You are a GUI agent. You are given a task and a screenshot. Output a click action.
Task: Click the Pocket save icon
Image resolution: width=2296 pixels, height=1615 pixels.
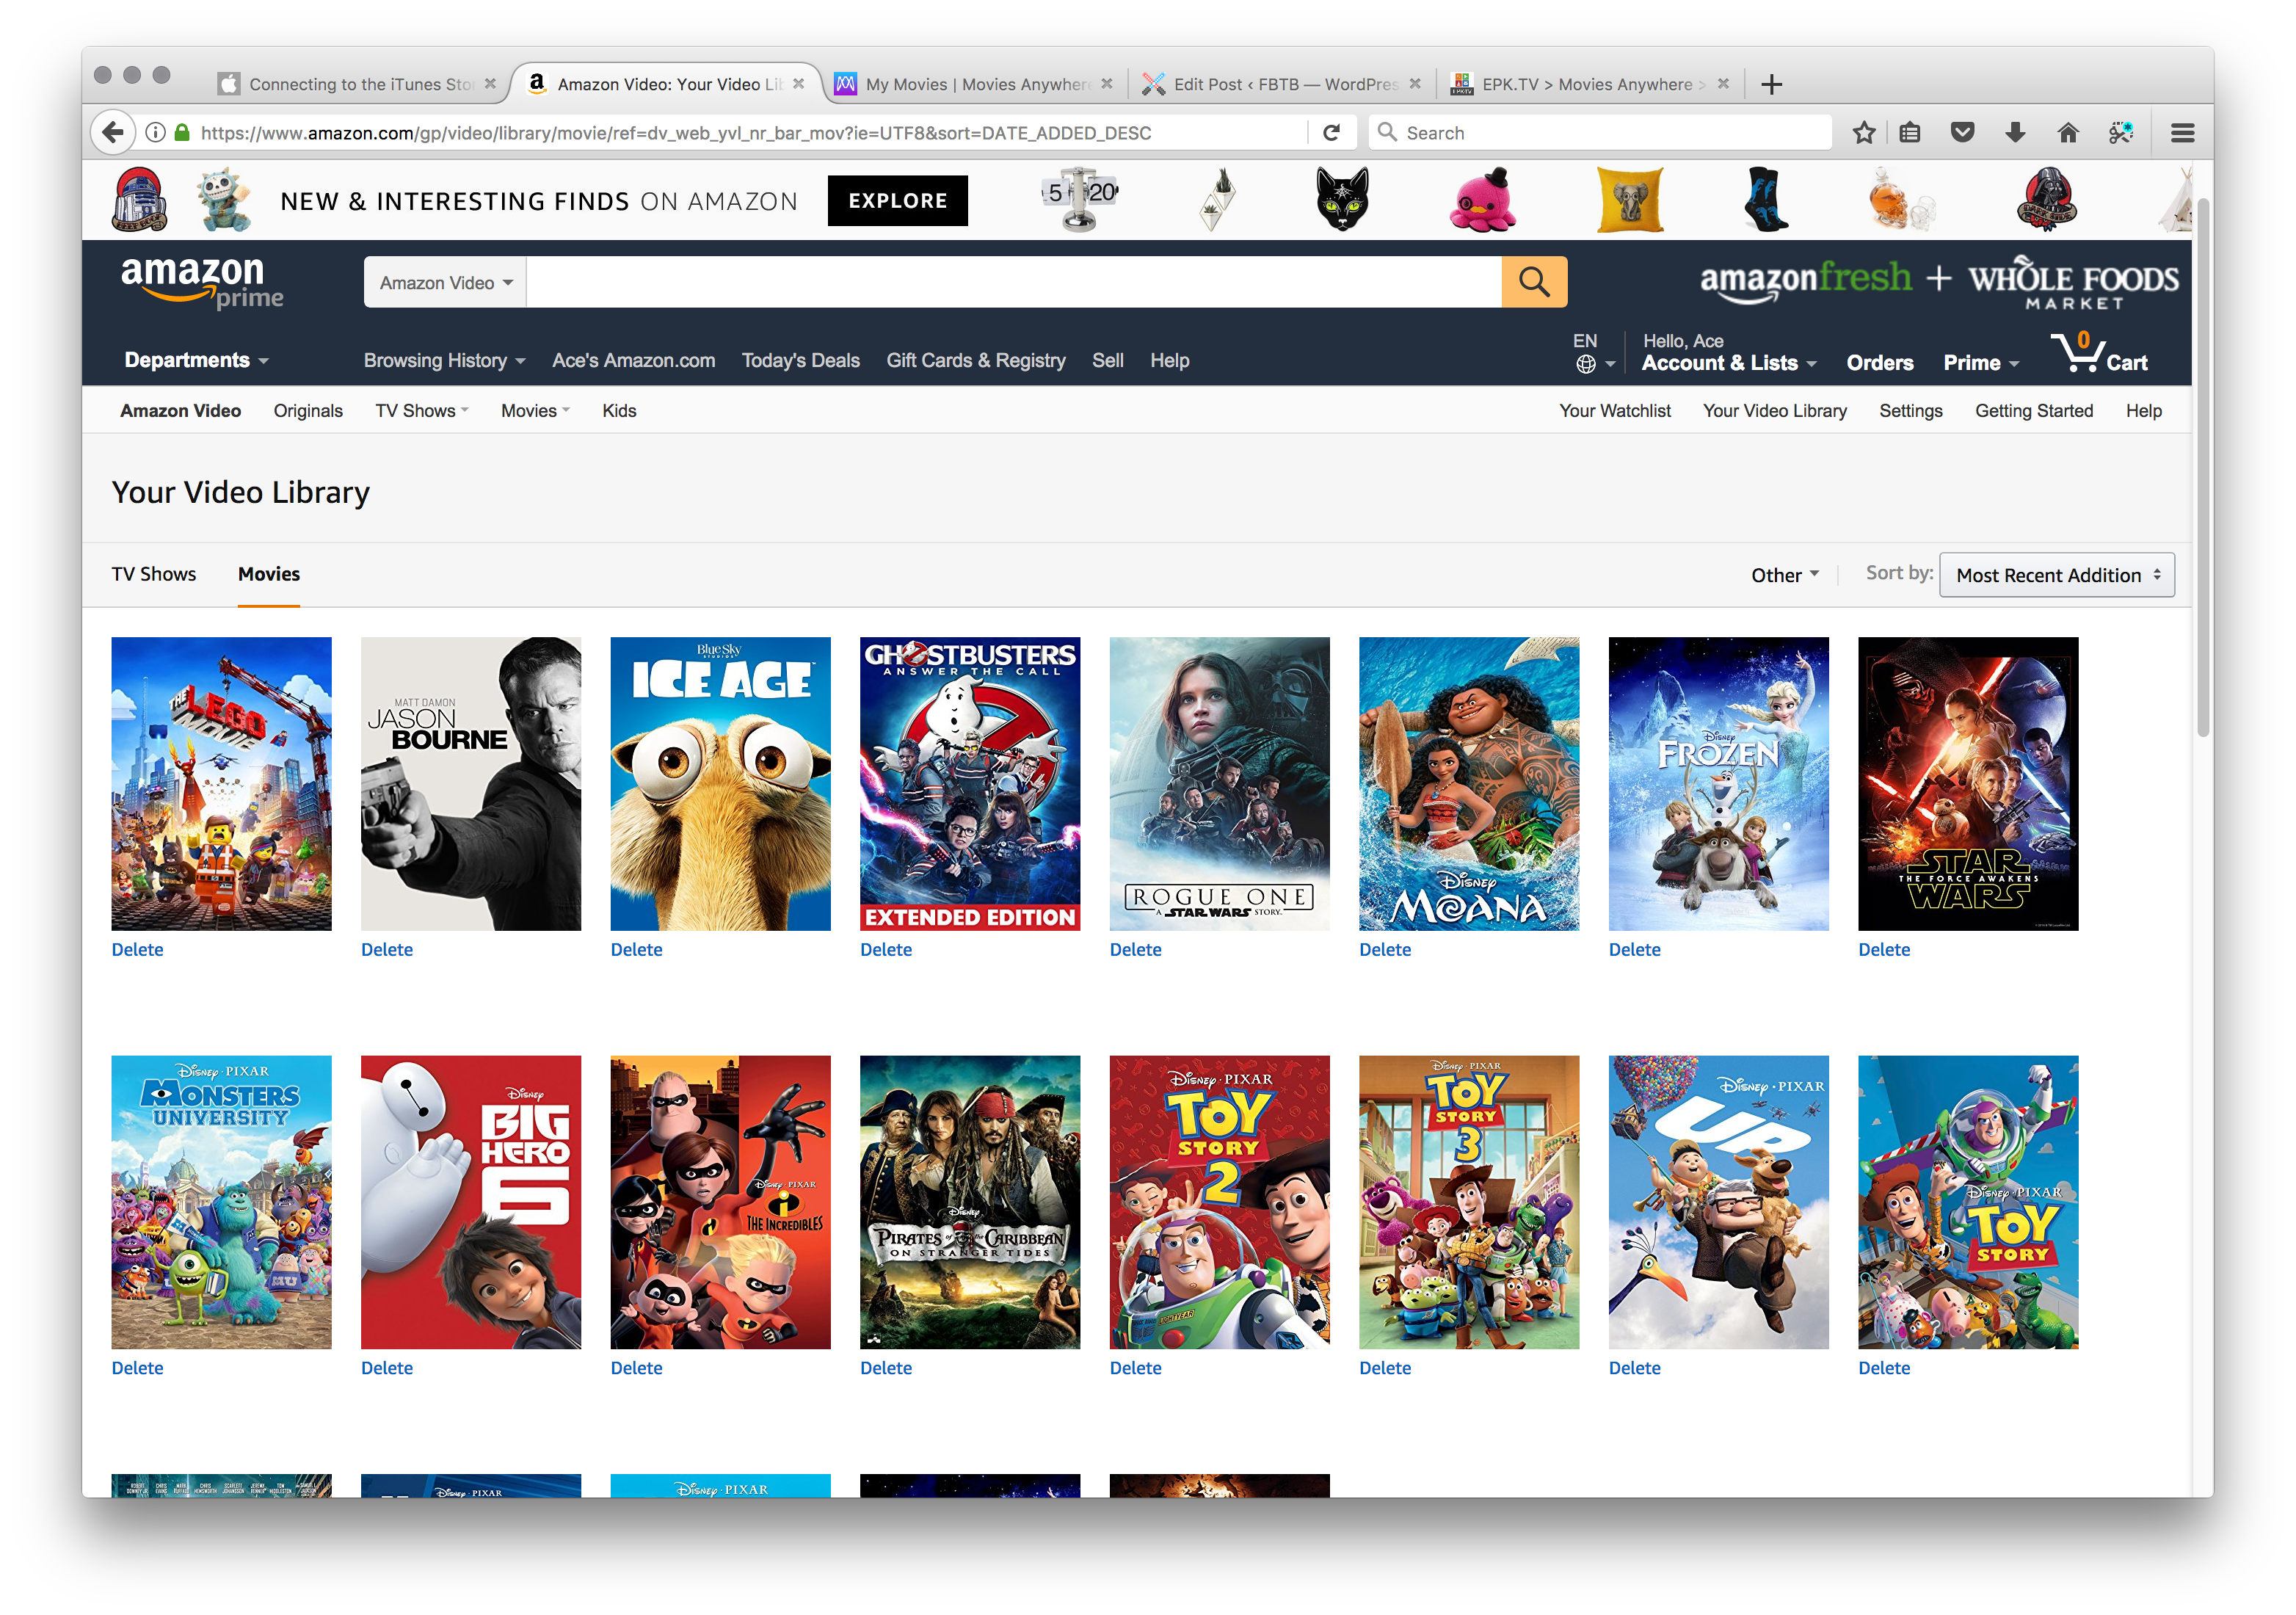pyautogui.click(x=1962, y=132)
